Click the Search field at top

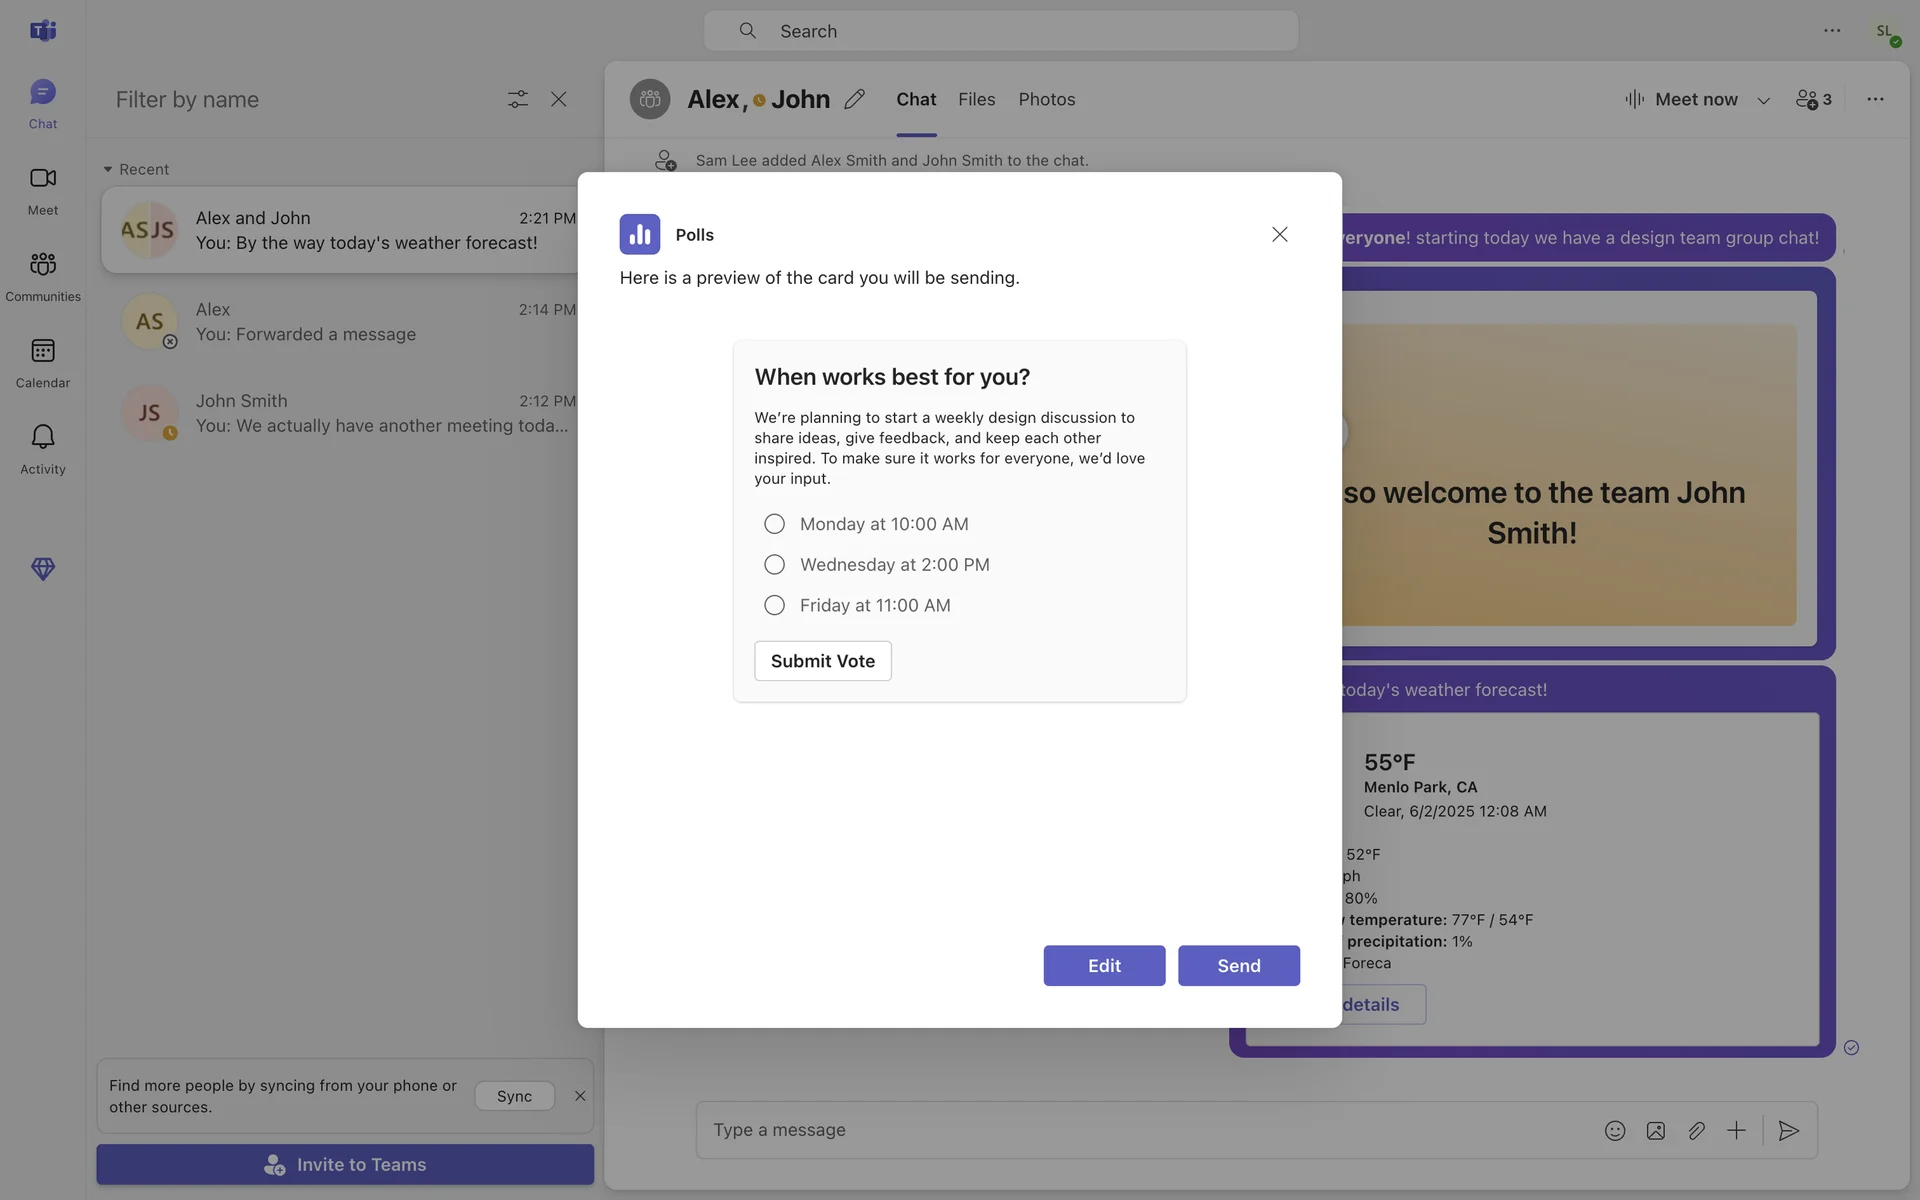[1000, 31]
